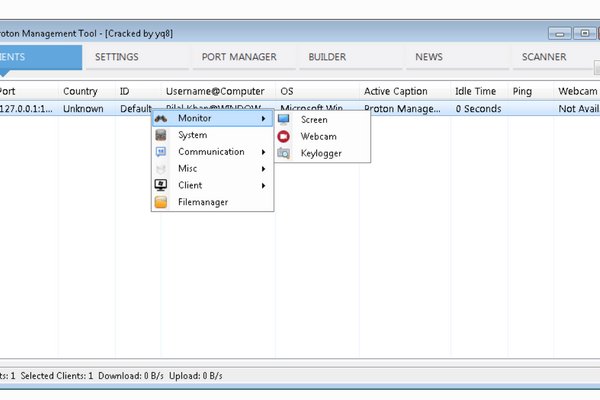Viewport: 600px width, 400px height.
Task: Open the Client menu entry
Action: pos(213,186)
